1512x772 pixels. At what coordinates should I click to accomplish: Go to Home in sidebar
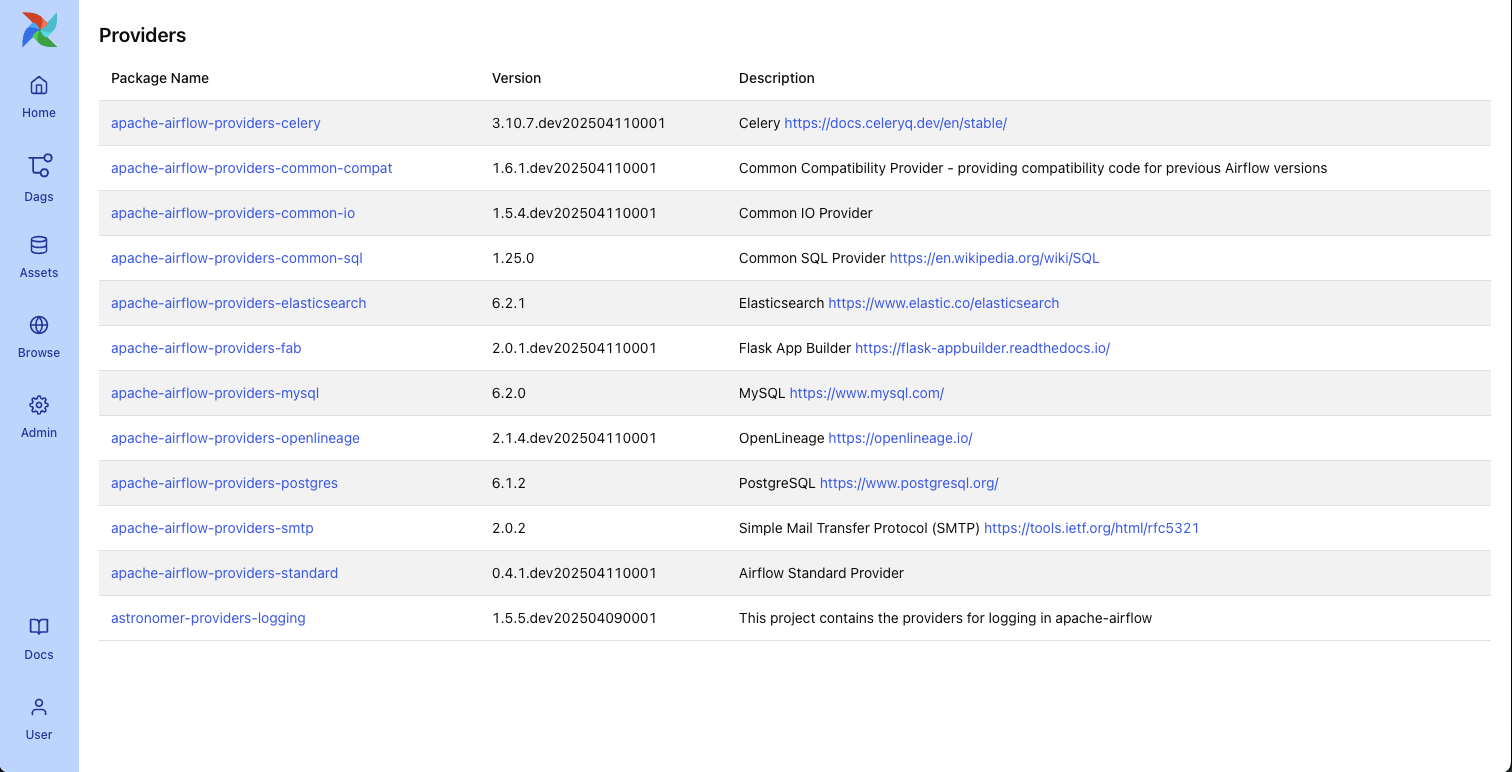click(39, 96)
